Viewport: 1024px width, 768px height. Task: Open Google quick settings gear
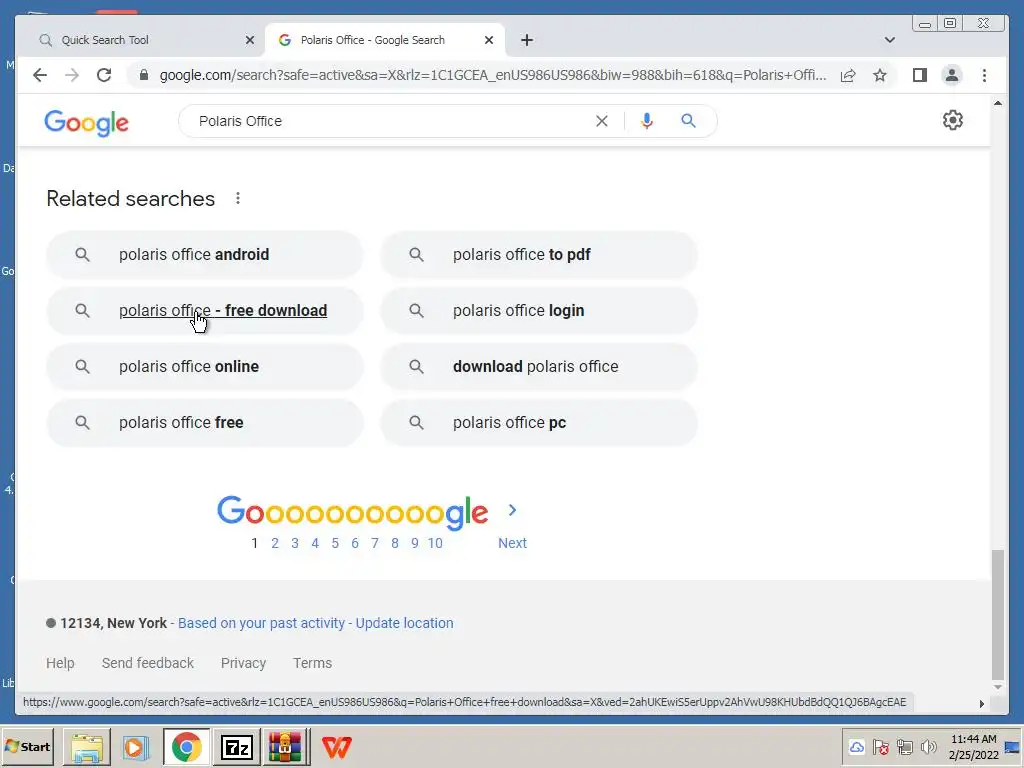[952, 120]
